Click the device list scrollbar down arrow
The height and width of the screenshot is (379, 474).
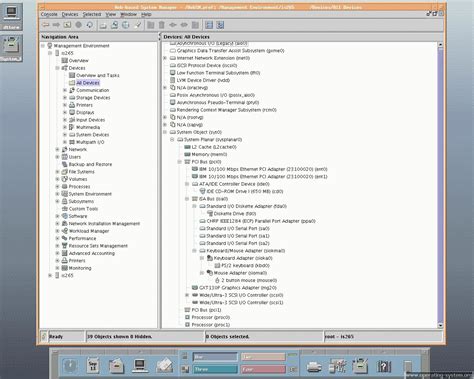pos(440,325)
